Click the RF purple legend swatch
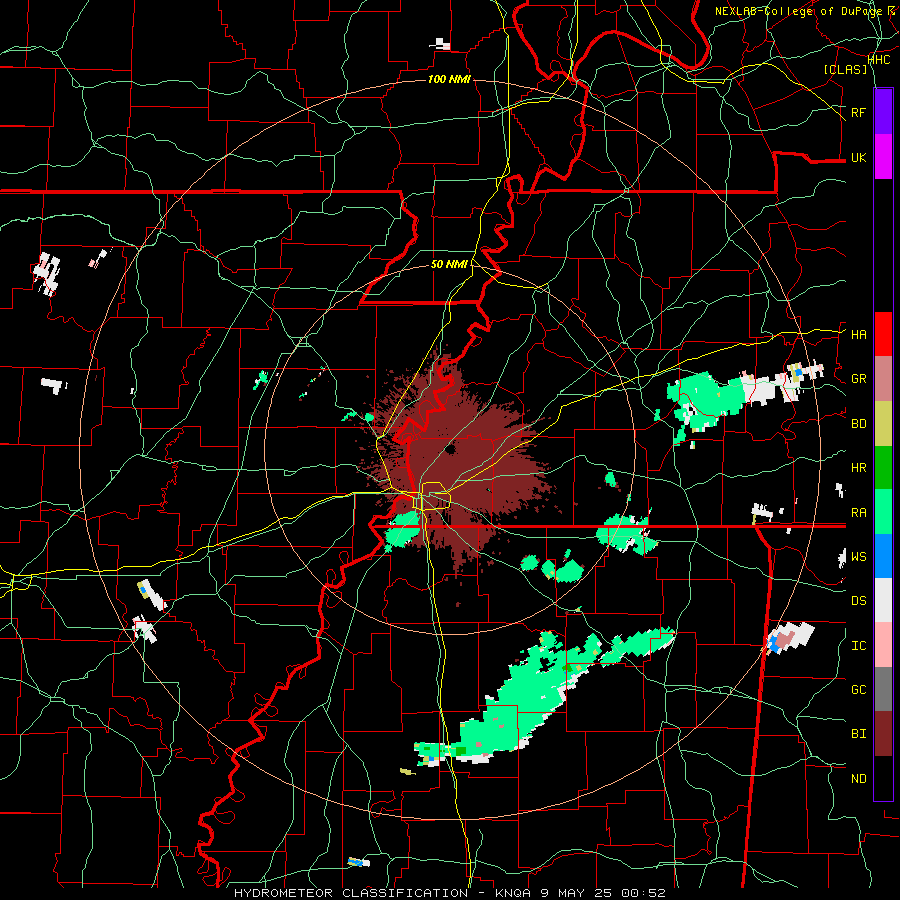This screenshot has height=900, width=900. 883,112
